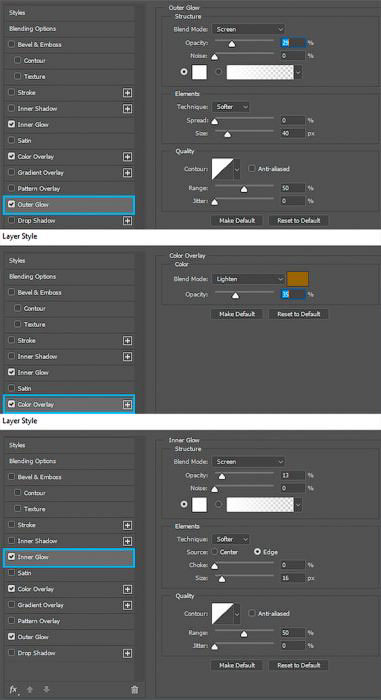381x700 pixels.
Task: Expand Contour picker arrow in Inner Glow dialog
Action: [237, 614]
